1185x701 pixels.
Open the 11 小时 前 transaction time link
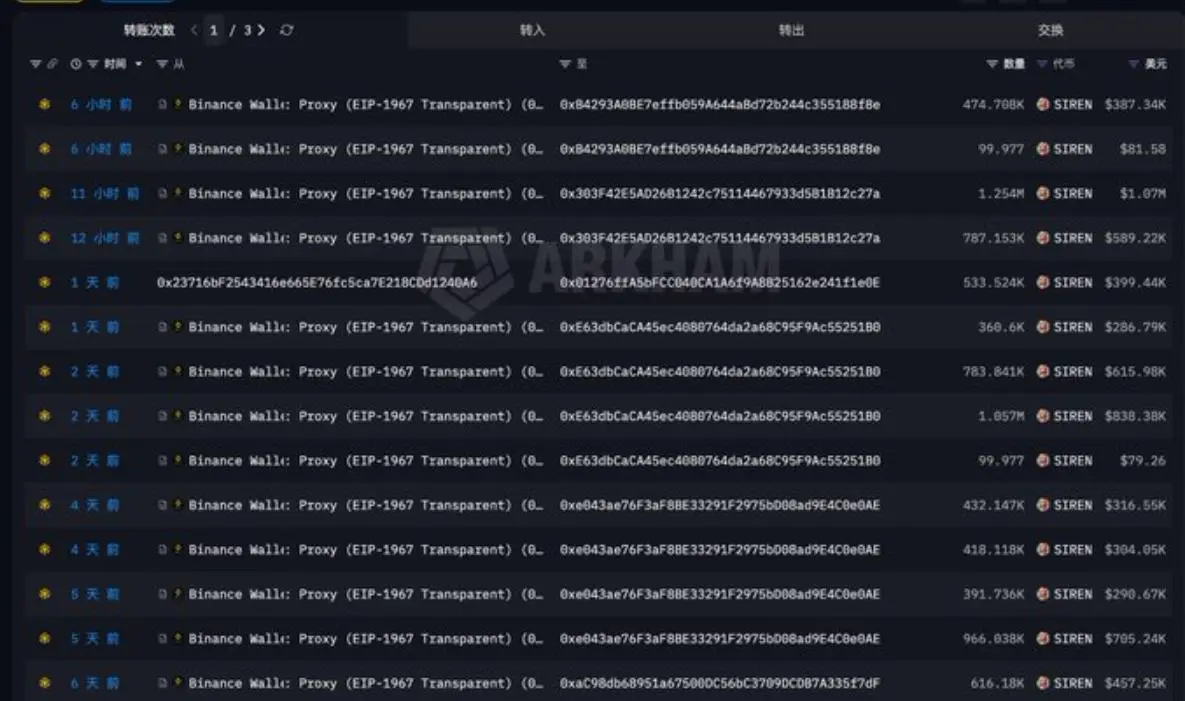pyautogui.click(x=104, y=193)
